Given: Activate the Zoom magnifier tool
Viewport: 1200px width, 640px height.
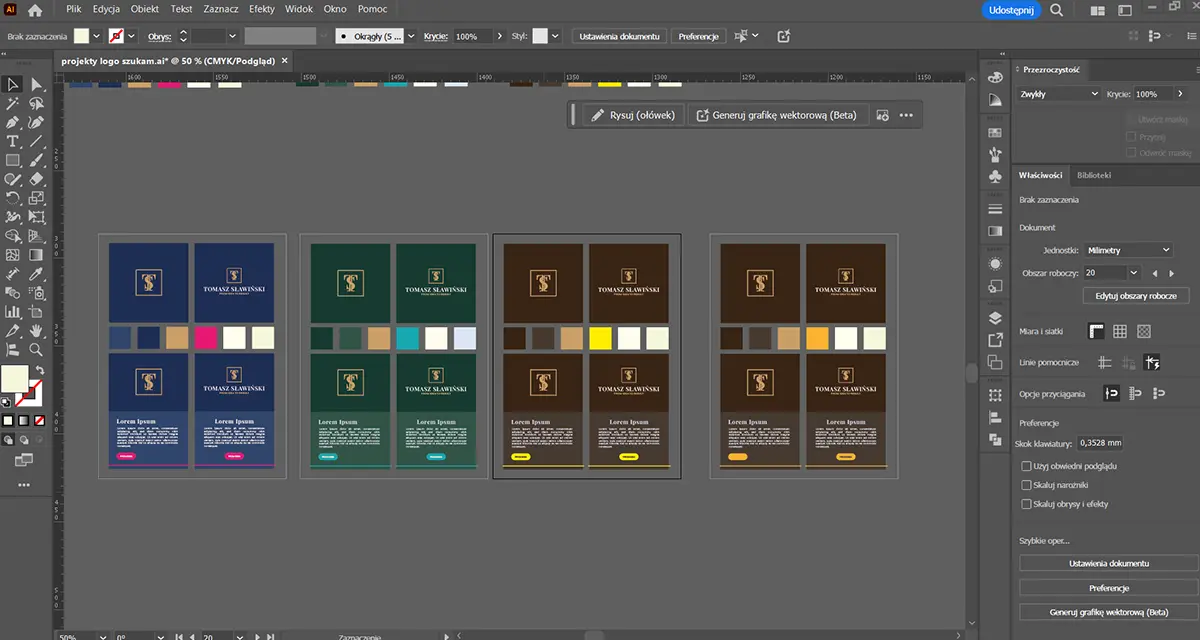Looking at the screenshot, I should [37, 349].
